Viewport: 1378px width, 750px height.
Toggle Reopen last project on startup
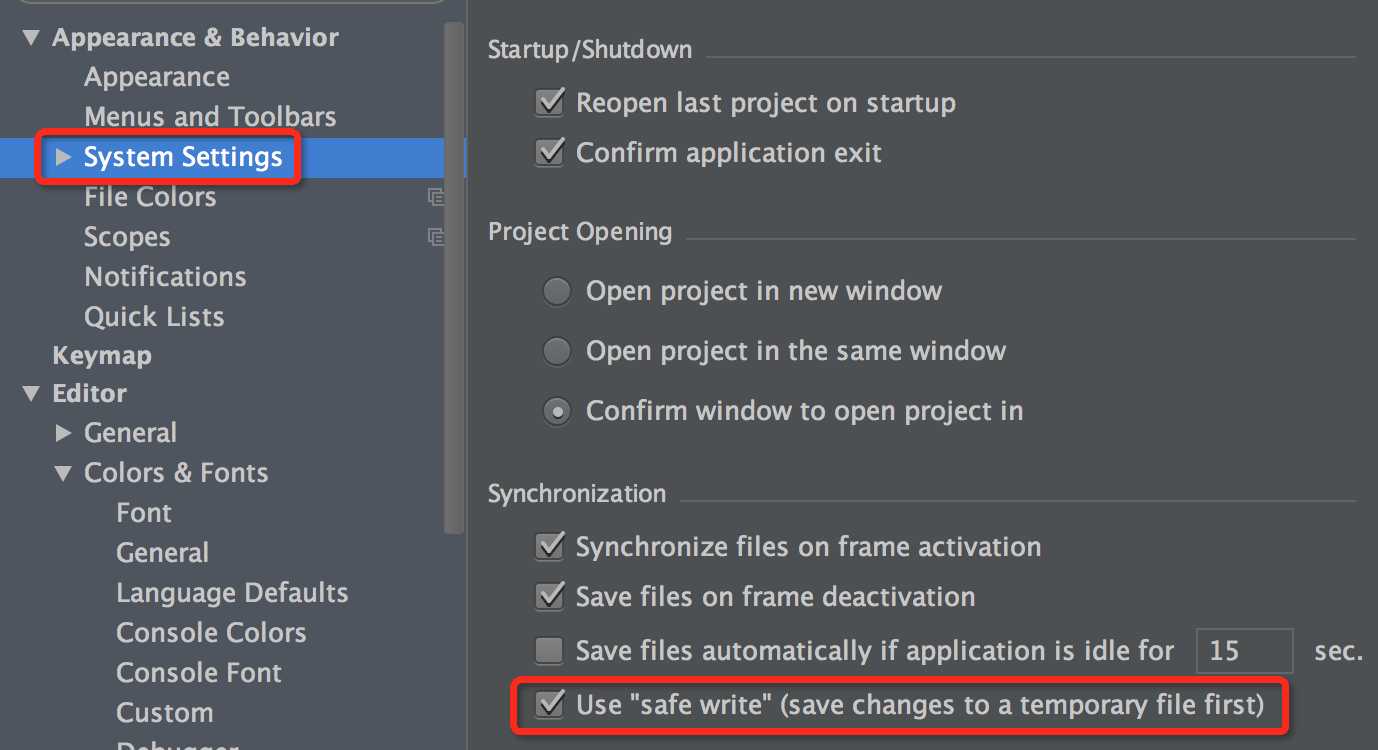(550, 103)
